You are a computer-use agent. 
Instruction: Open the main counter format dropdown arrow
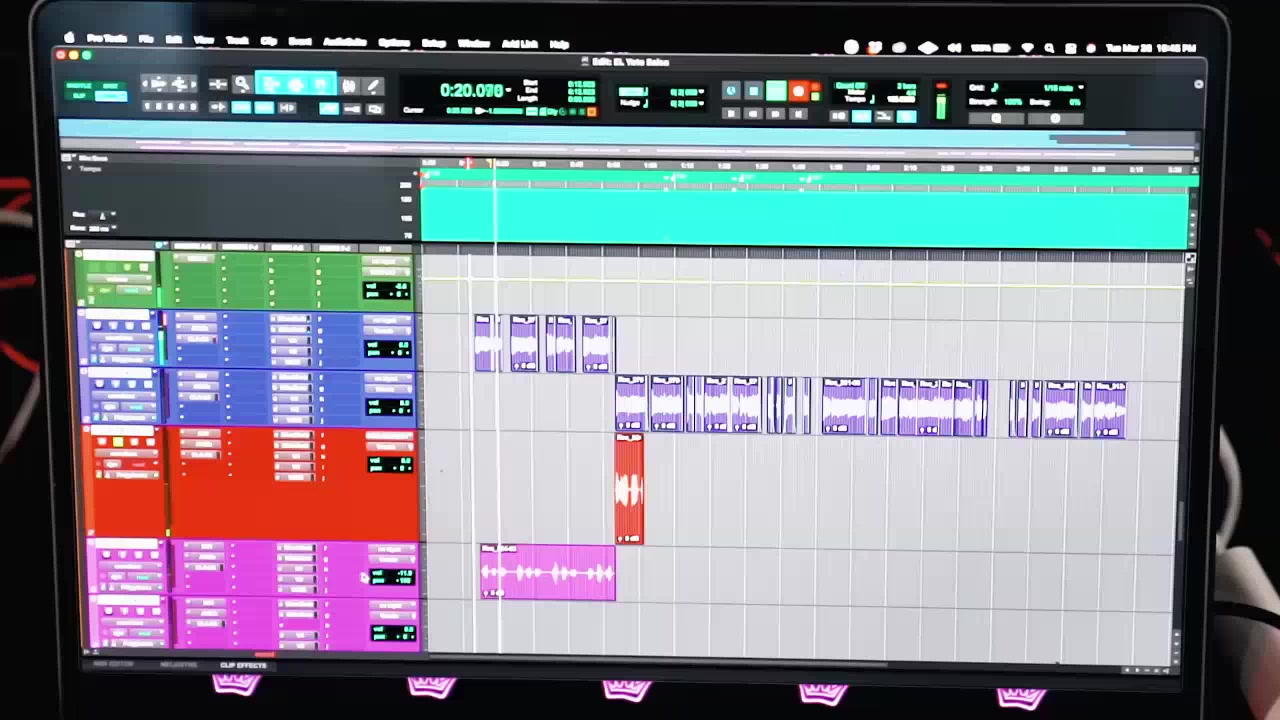pyautogui.click(x=510, y=91)
